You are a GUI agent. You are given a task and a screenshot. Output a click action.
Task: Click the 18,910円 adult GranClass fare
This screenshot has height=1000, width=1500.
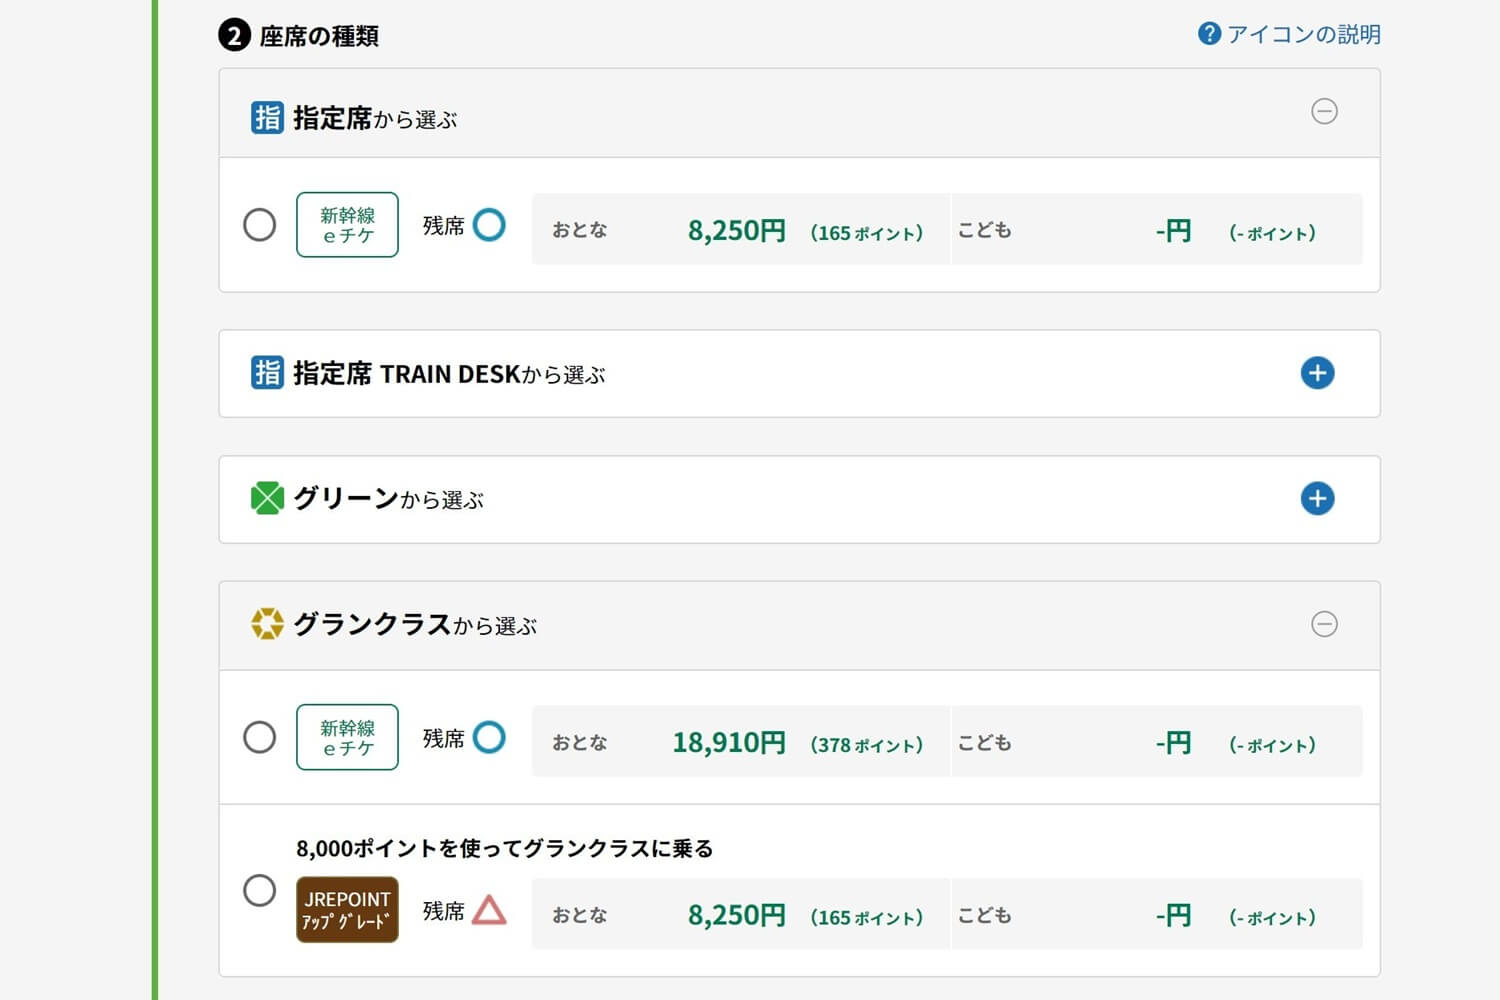point(728,743)
